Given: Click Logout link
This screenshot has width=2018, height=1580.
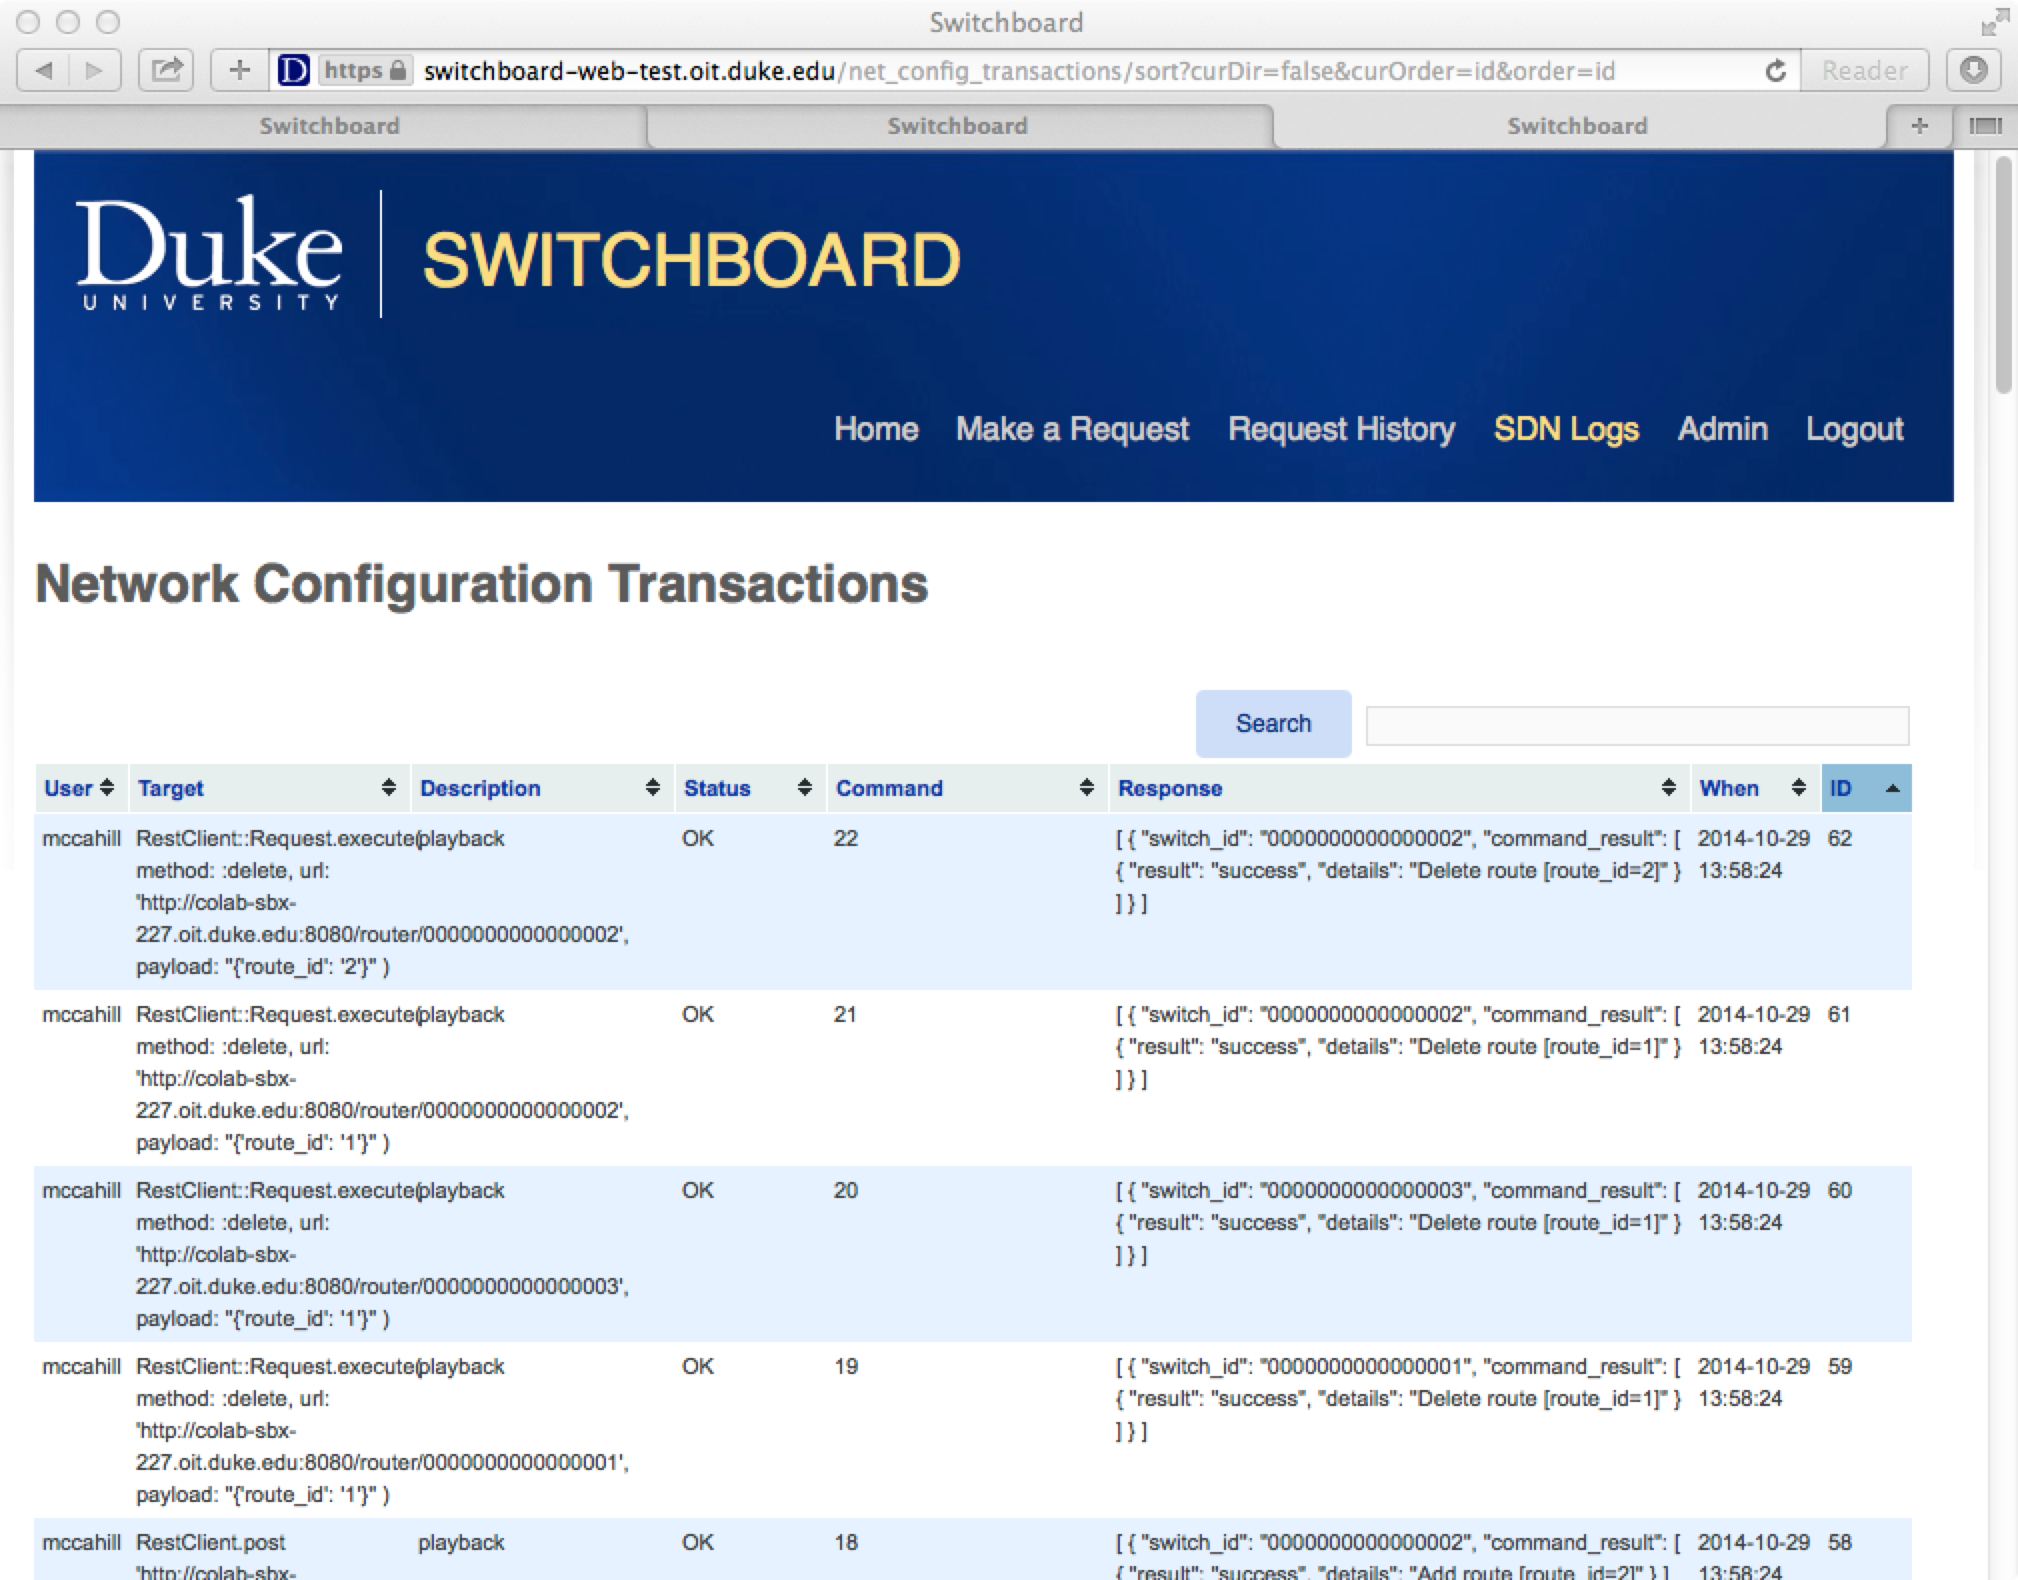Looking at the screenshot, I should (1854, 429).
